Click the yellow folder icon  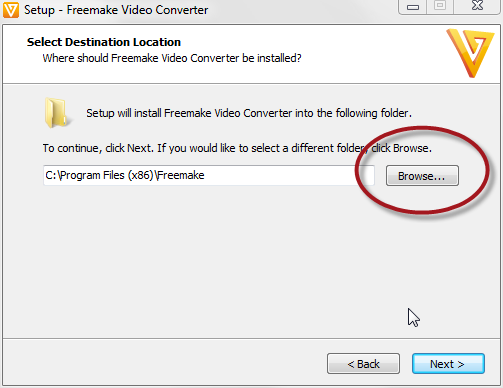coord(57,113)
